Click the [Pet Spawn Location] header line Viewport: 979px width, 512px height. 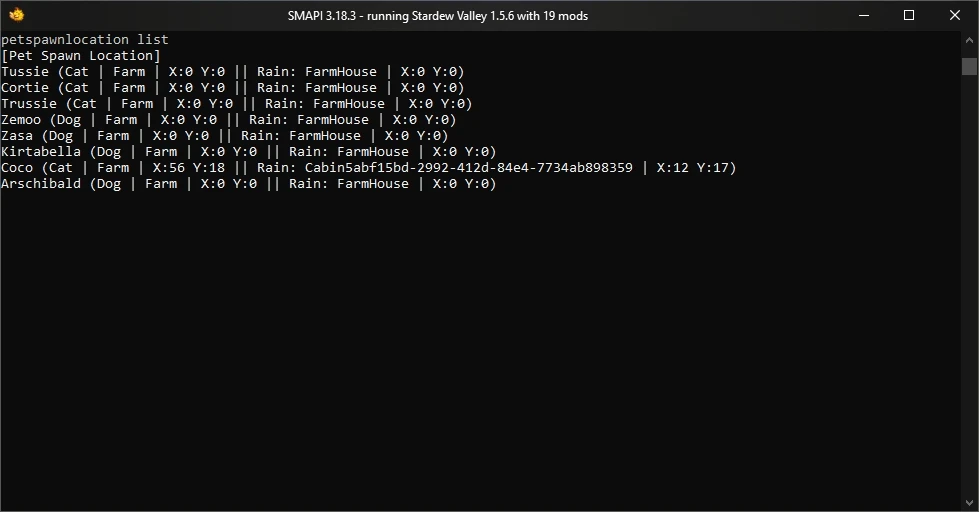81,56
